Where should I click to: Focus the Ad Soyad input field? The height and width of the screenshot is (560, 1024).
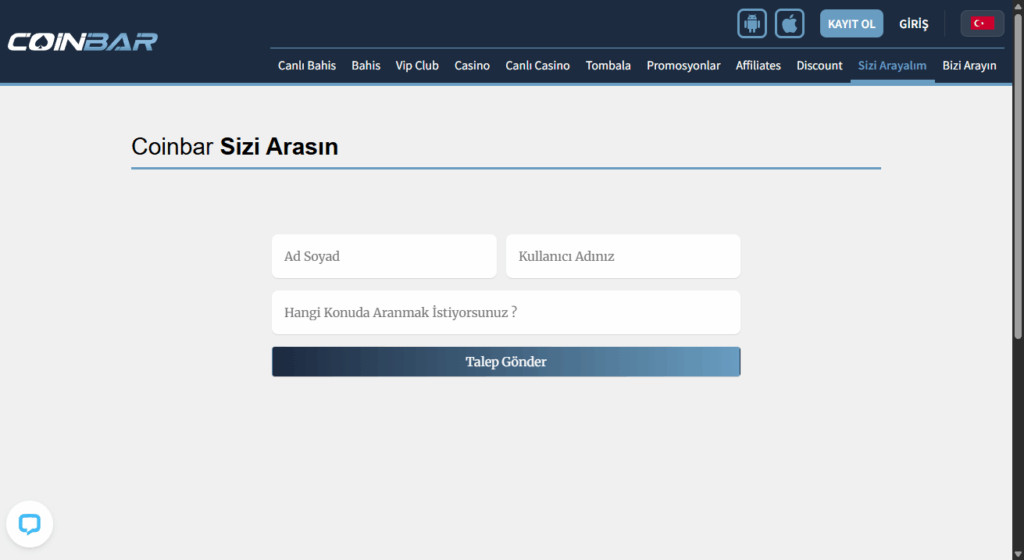[x=384, y=257]
